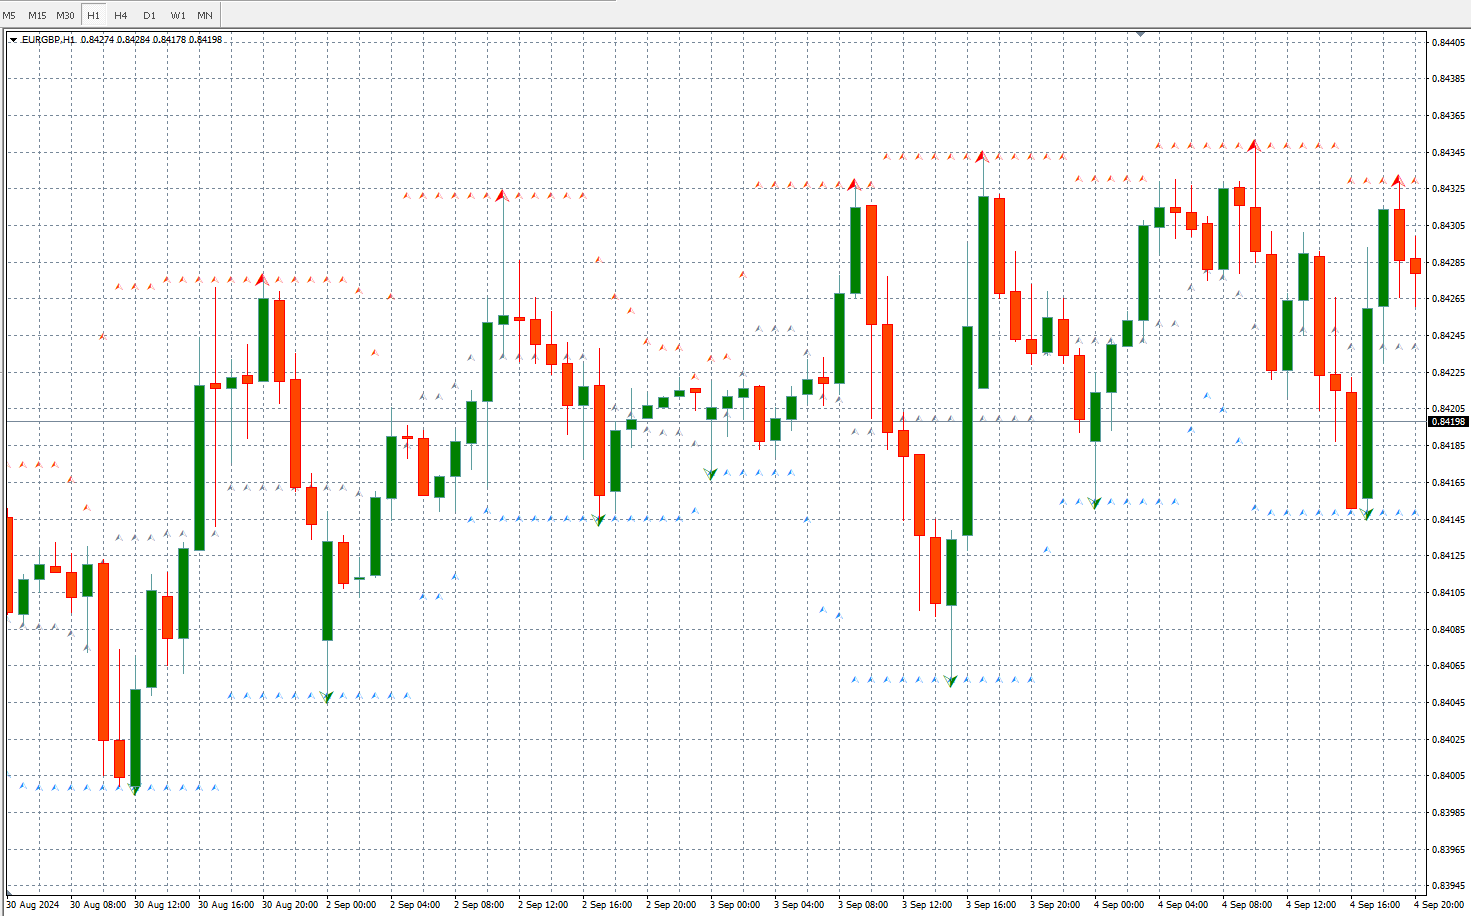Switch chart to M30 timeframe
Viewport: 1471px width, 916px height.
(65, 15)
